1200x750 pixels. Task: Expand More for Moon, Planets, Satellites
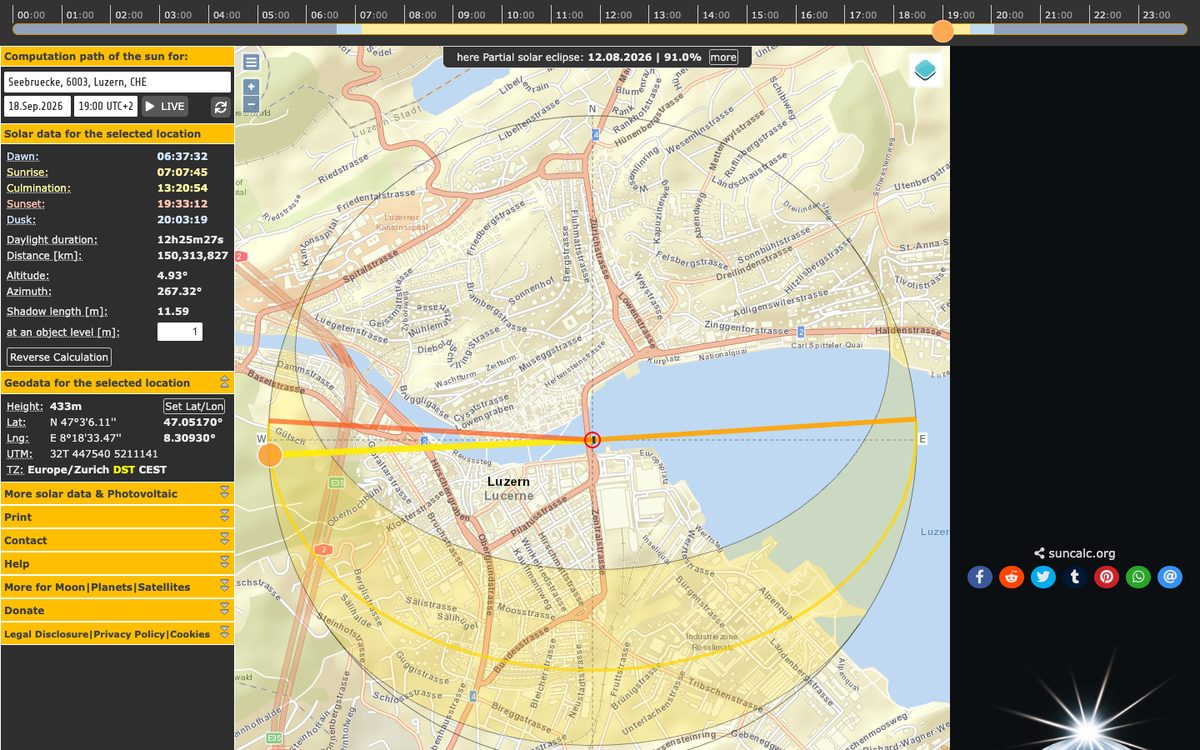pyautogui.click(x=117, y=587)
